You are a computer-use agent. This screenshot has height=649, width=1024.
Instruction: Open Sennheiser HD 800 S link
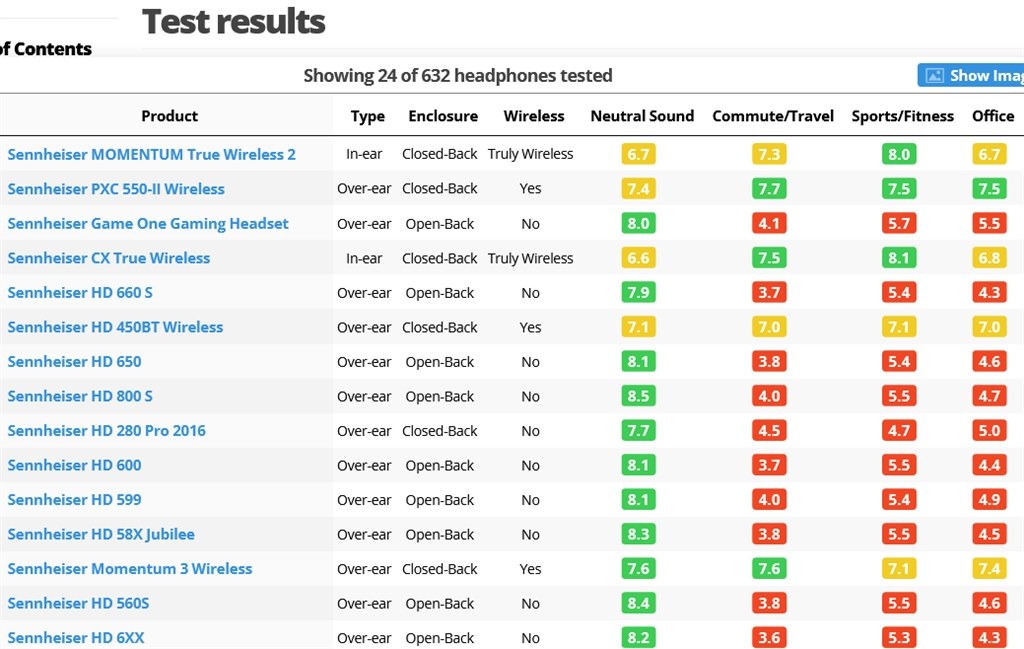[80, 396]
